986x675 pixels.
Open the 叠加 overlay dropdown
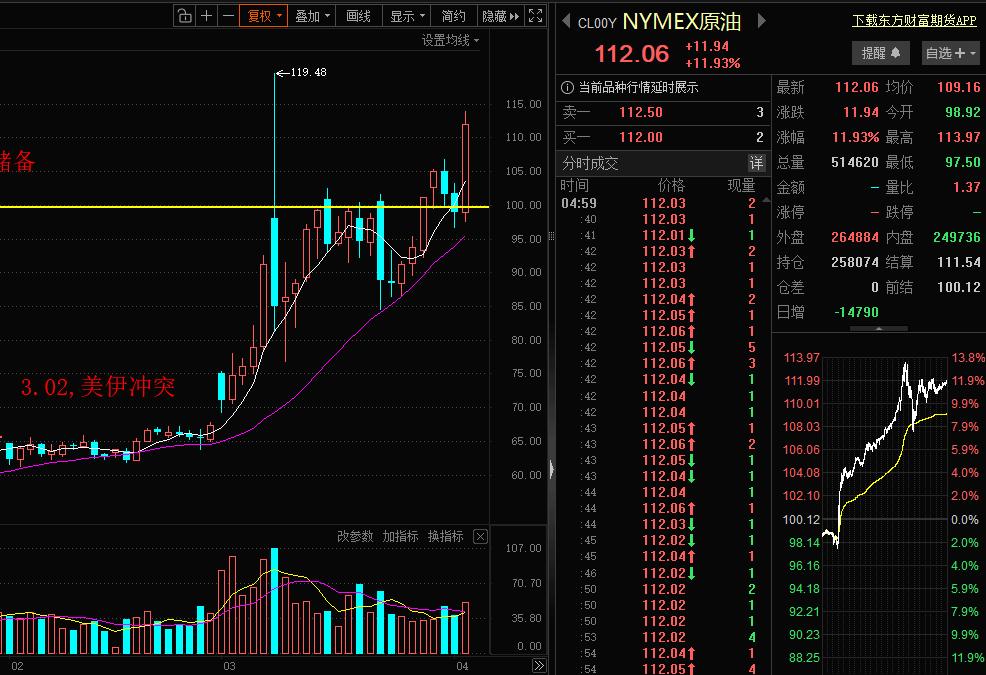312,16
